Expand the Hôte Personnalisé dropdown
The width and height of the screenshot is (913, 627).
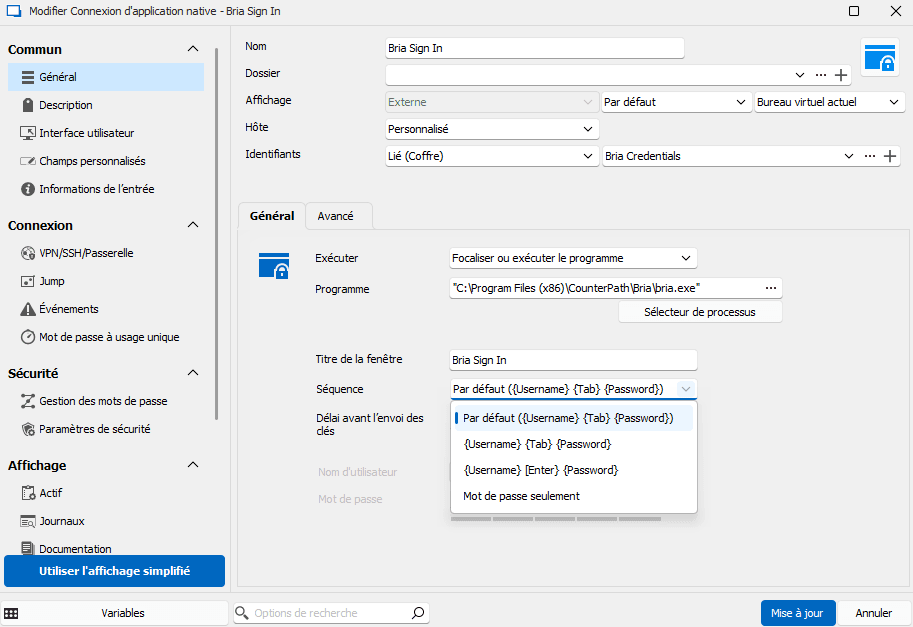coord(492,129)
